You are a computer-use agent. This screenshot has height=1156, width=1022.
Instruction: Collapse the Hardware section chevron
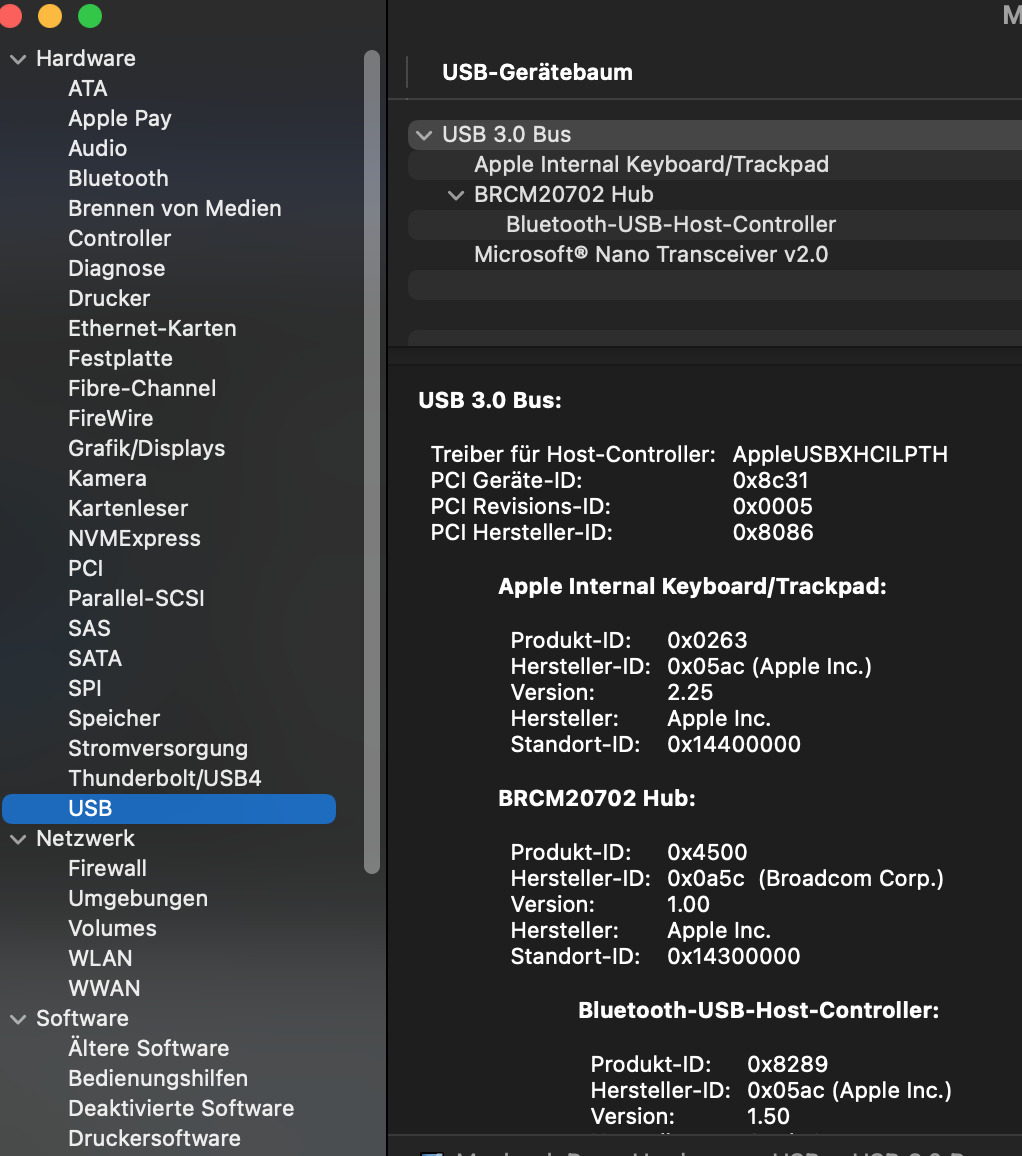(x=18, y=59)
